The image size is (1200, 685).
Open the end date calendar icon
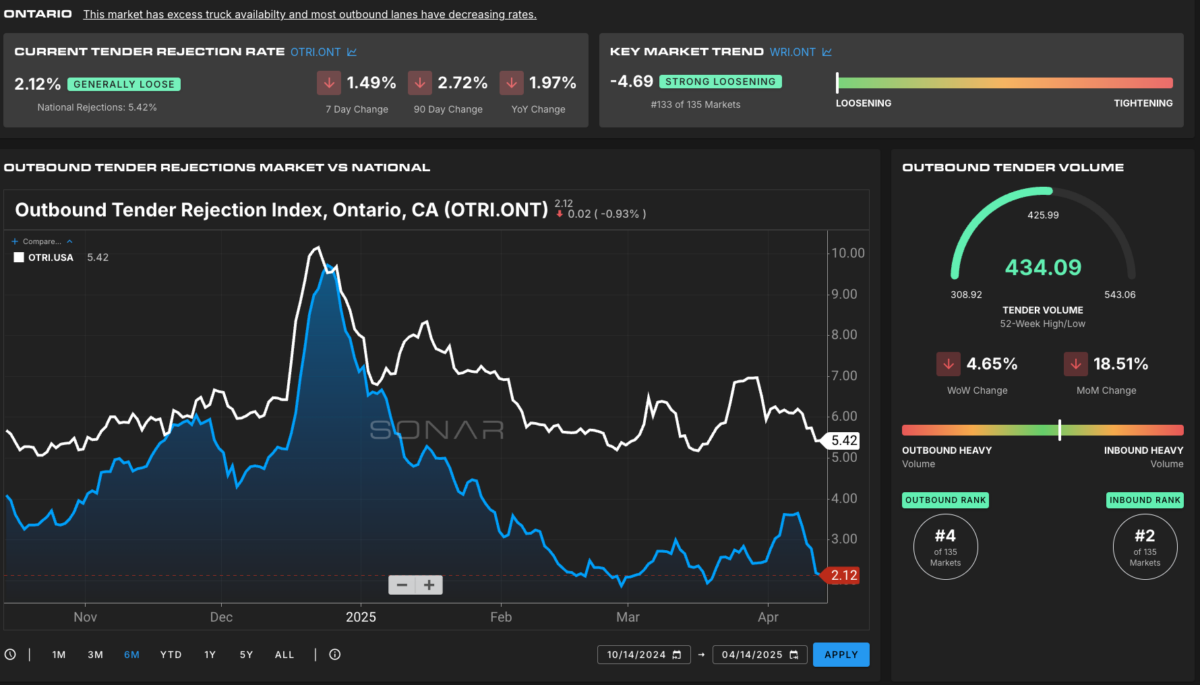793,655
